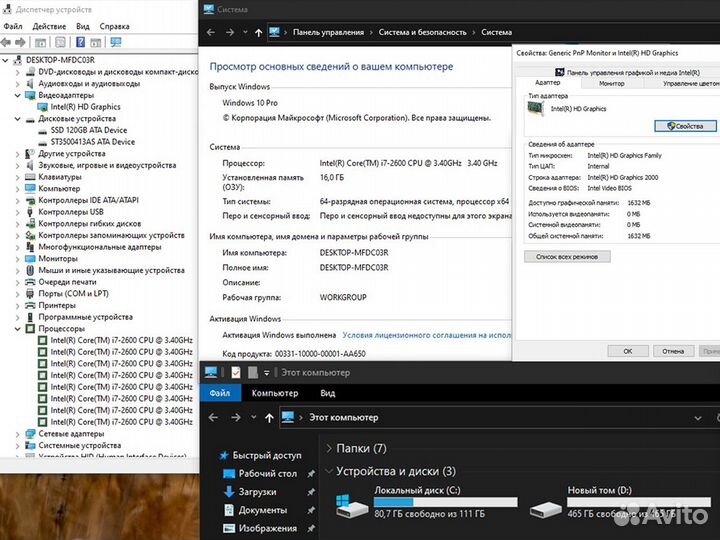Click the forward arrow in the Система window

pyautogui.click(x=230, y=32)
